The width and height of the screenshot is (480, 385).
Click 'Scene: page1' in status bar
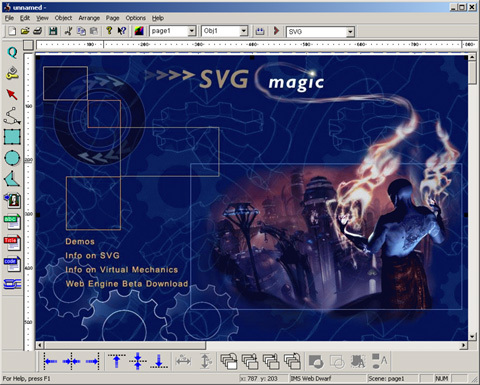[386, 379]
